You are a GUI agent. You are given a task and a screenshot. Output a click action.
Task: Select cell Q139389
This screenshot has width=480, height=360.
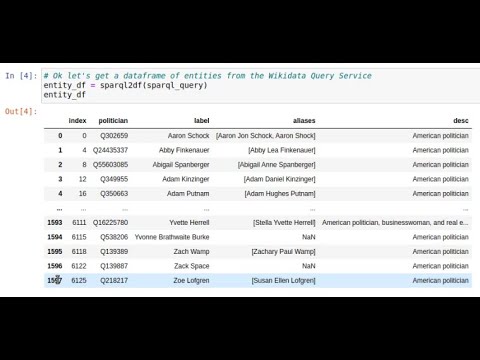(x=114, y=251)
